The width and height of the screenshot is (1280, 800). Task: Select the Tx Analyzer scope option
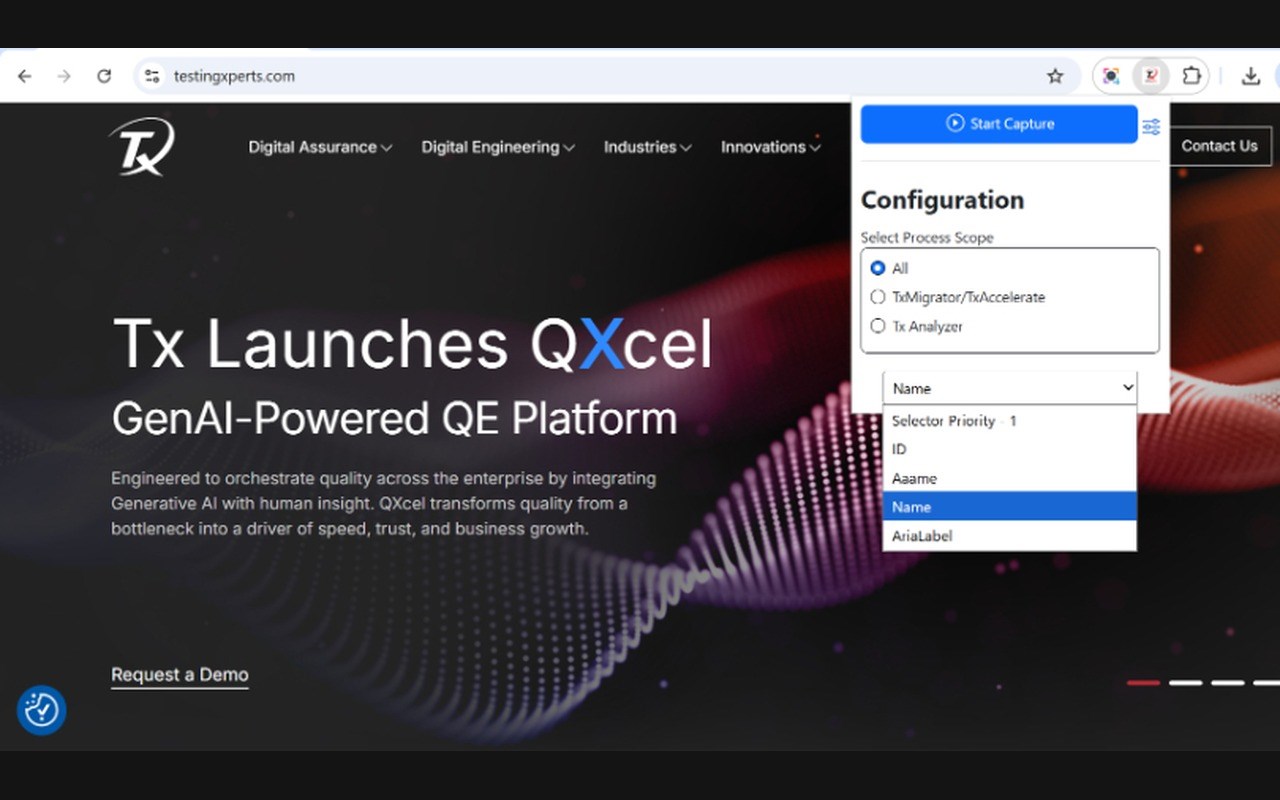(x=878, y=326)
